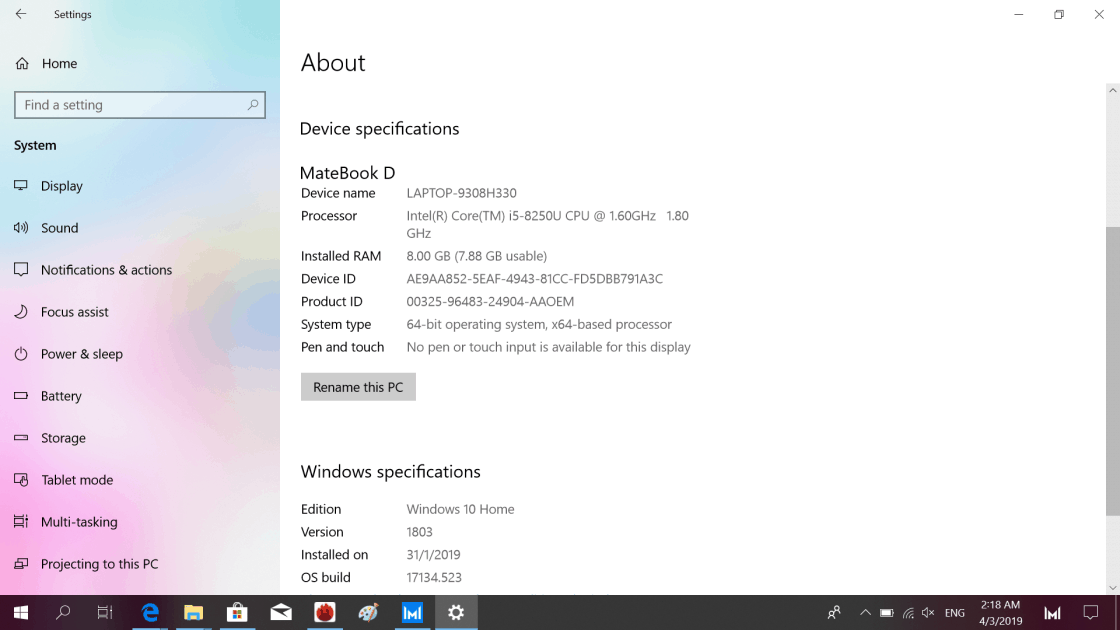The width and height of the screenshot is (1120, 630).
Task: Click the scrollbar down arrow
Action: (x=1112, y=588)
